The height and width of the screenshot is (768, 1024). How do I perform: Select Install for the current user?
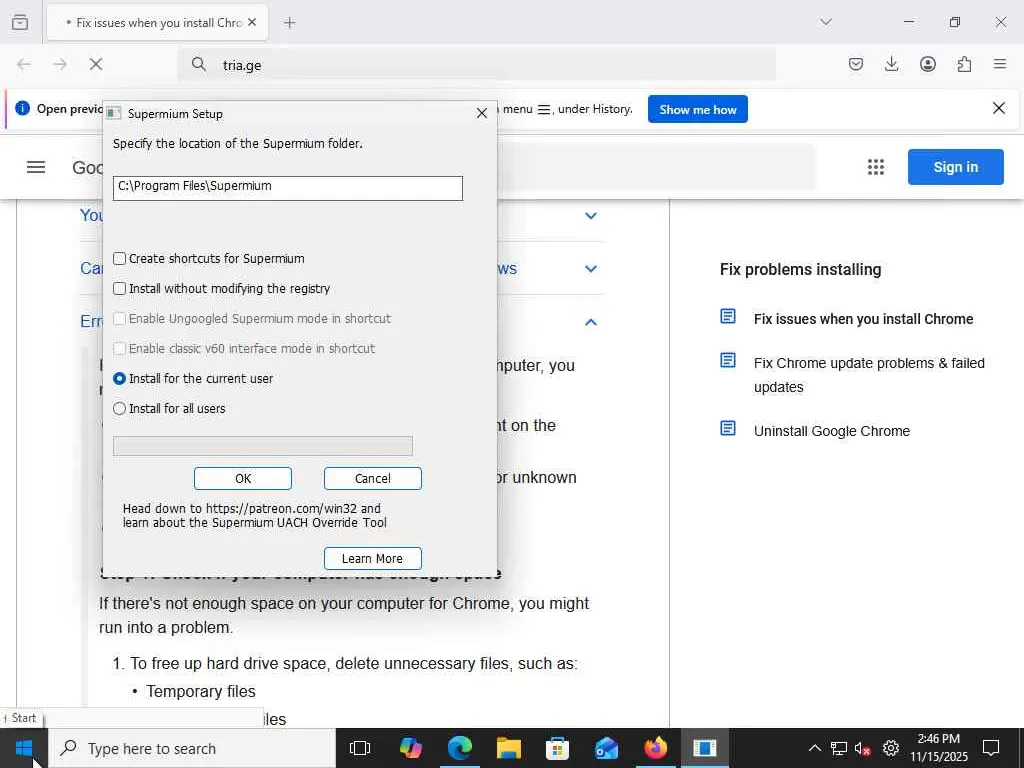coord(193,379)
